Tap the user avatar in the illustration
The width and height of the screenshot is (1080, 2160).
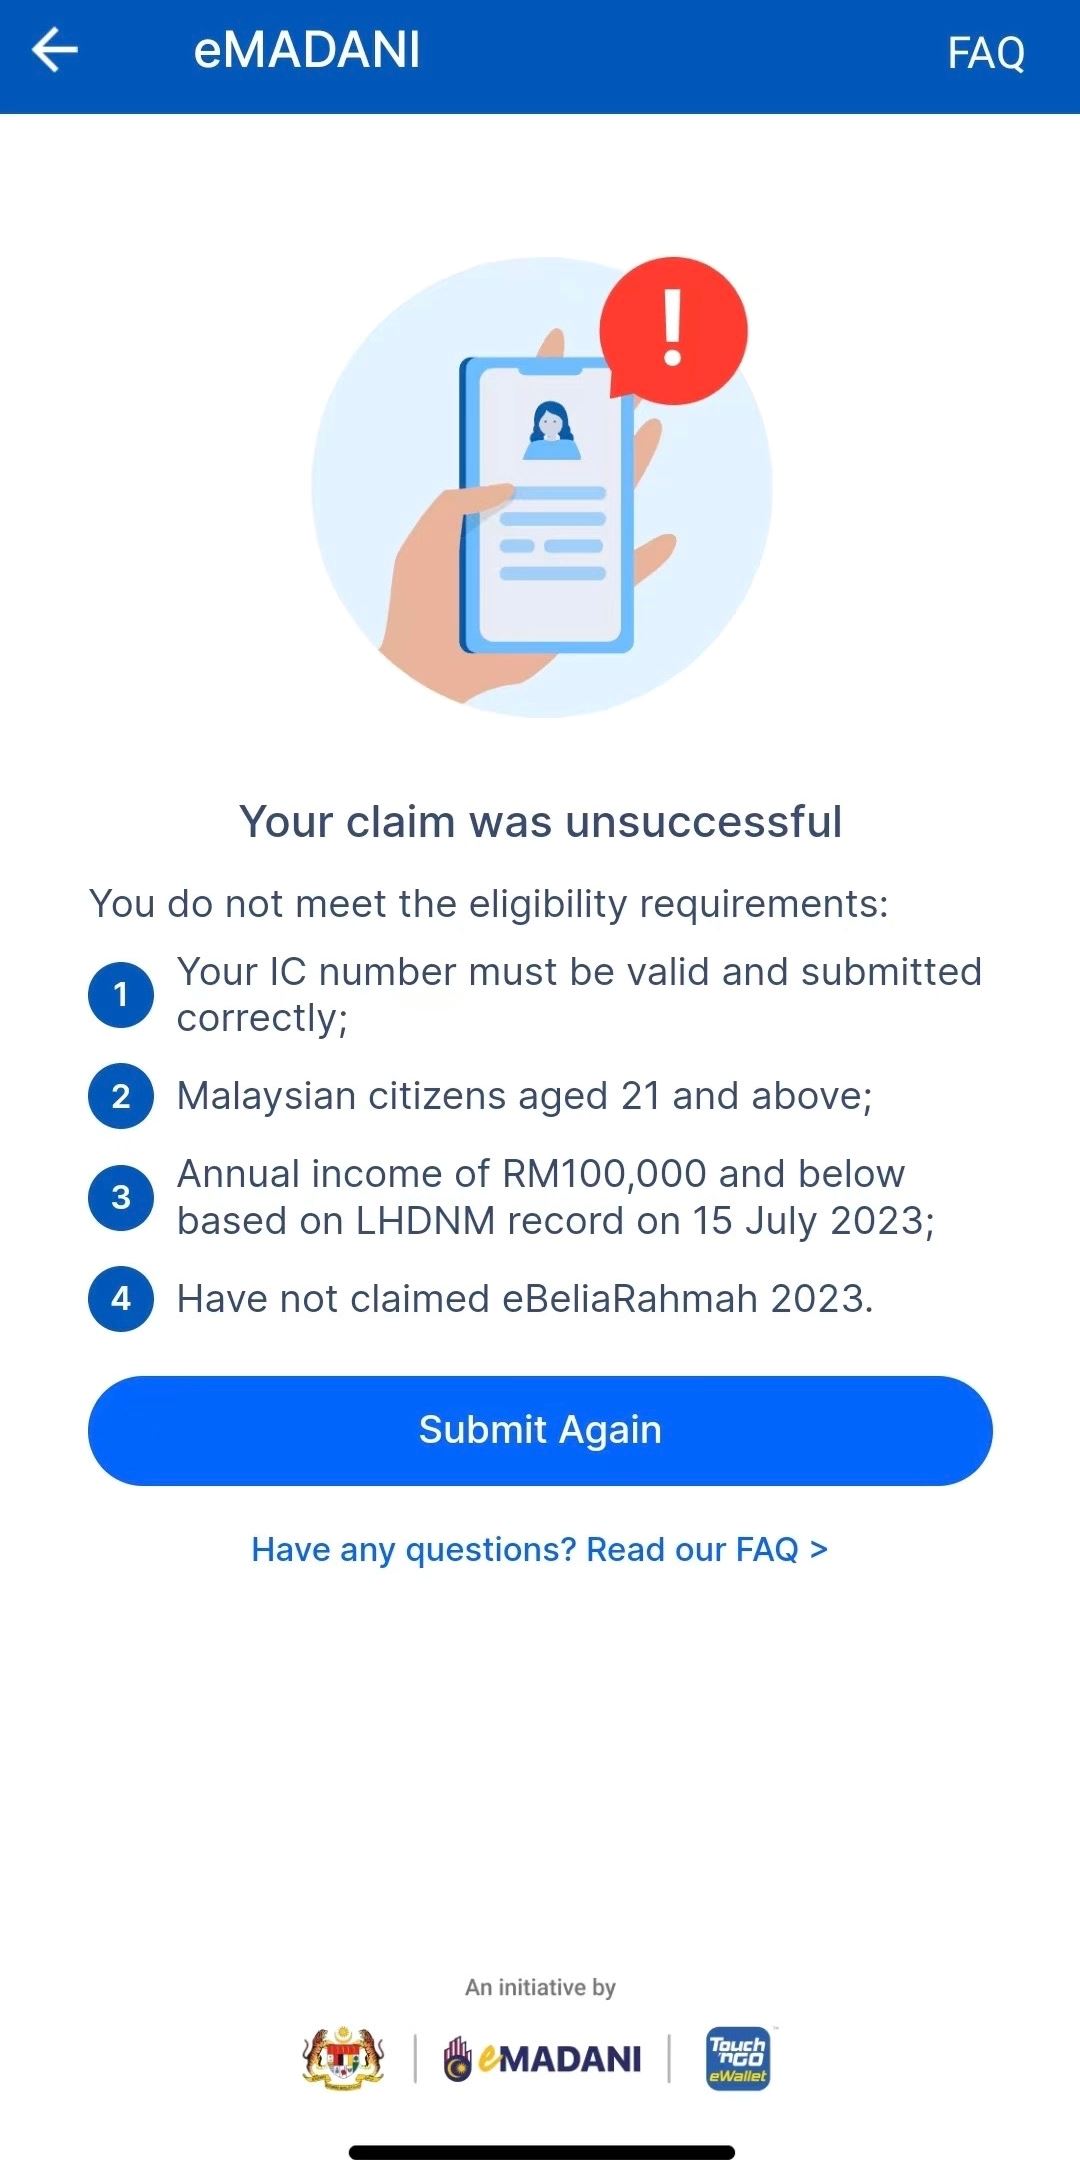pos(551,430)
